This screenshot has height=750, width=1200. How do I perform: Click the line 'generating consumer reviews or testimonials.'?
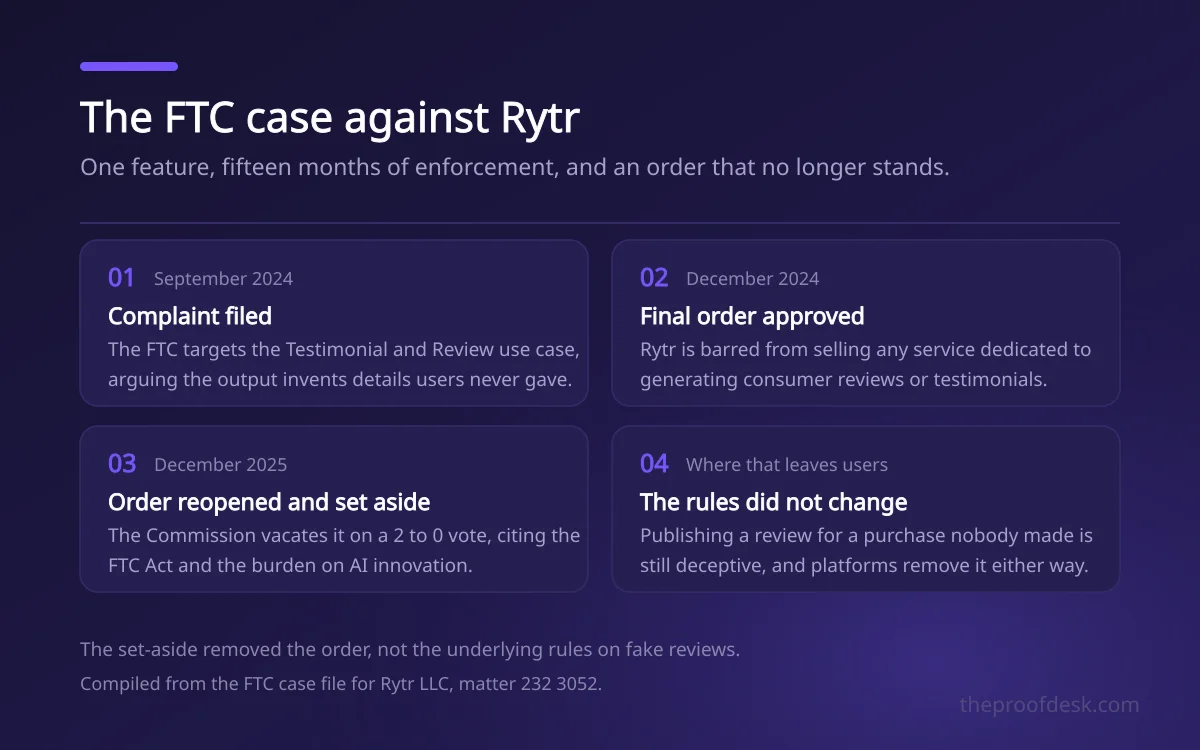coord(843,380)
